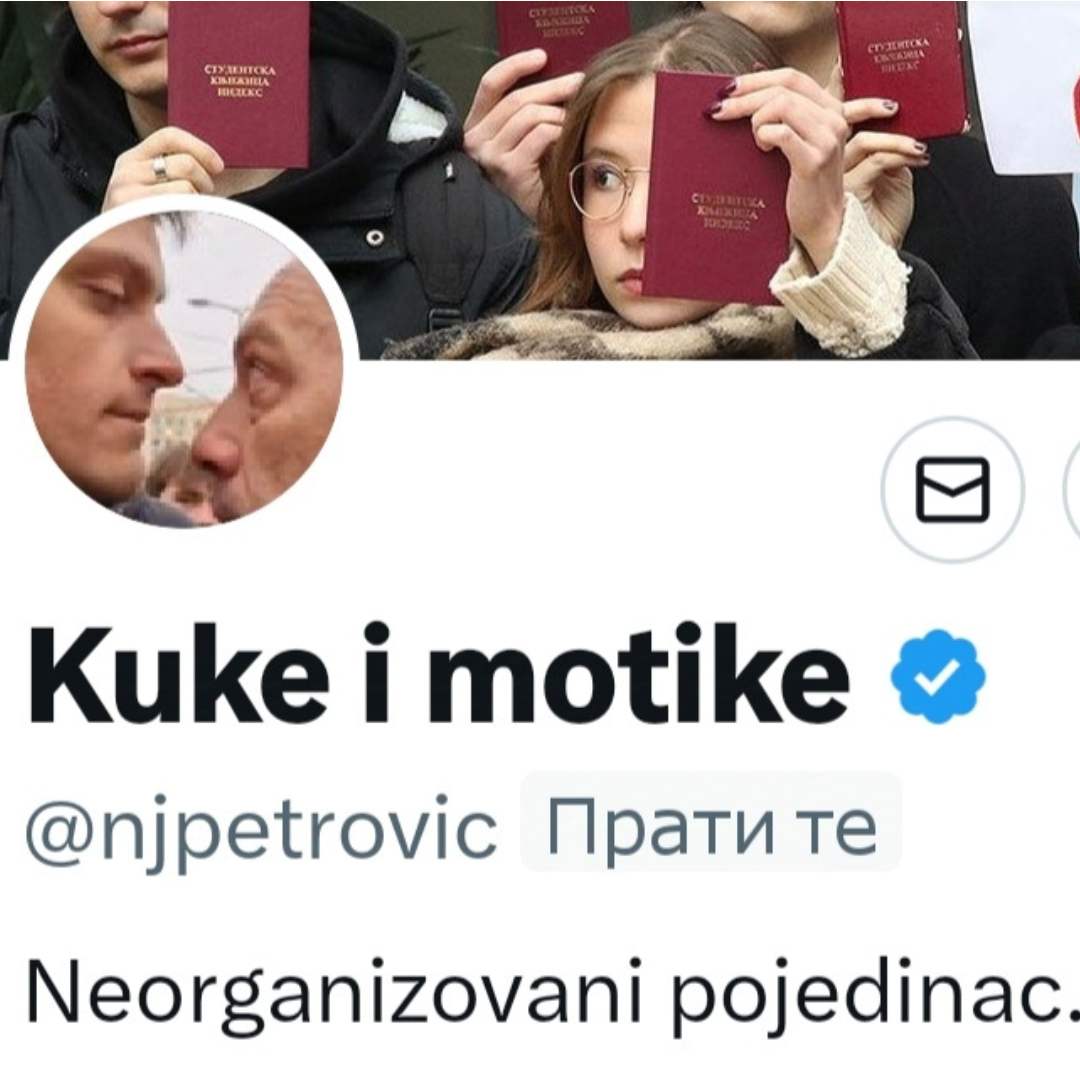Click the silver ring on the hand in the banner

(160, 166)
